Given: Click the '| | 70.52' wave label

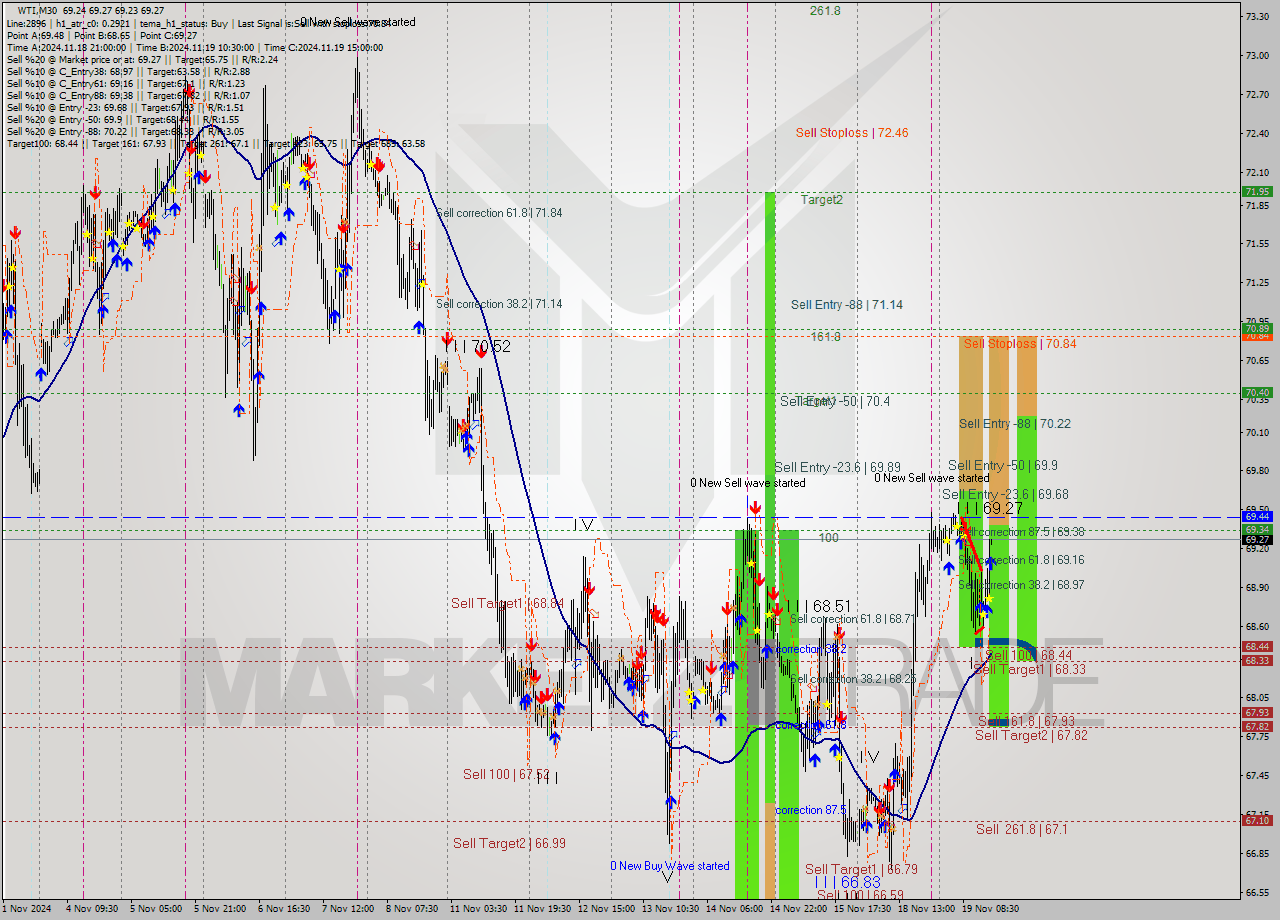Looking at the screenshot, I should 482,347.
